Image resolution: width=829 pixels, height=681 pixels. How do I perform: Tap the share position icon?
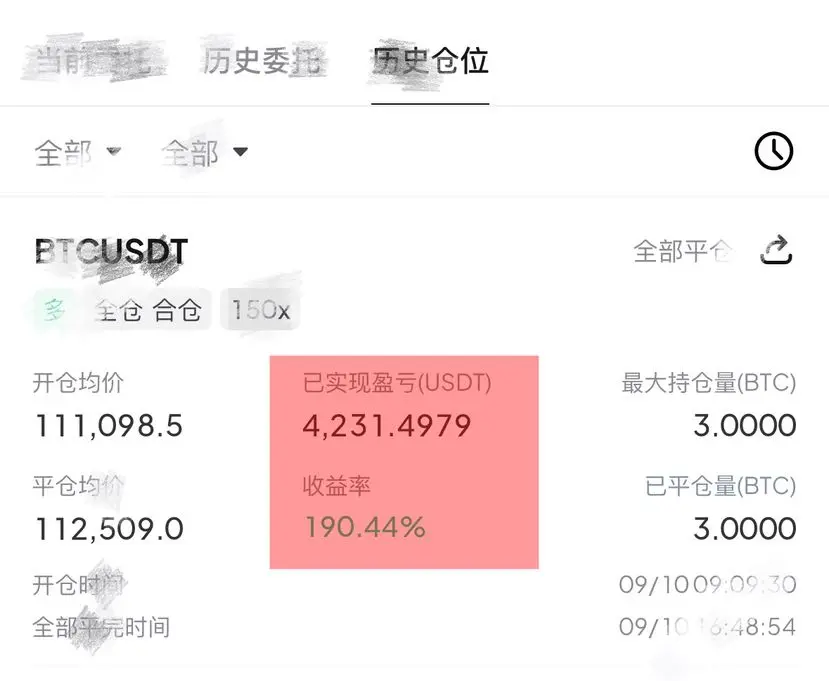click(776, 250)
